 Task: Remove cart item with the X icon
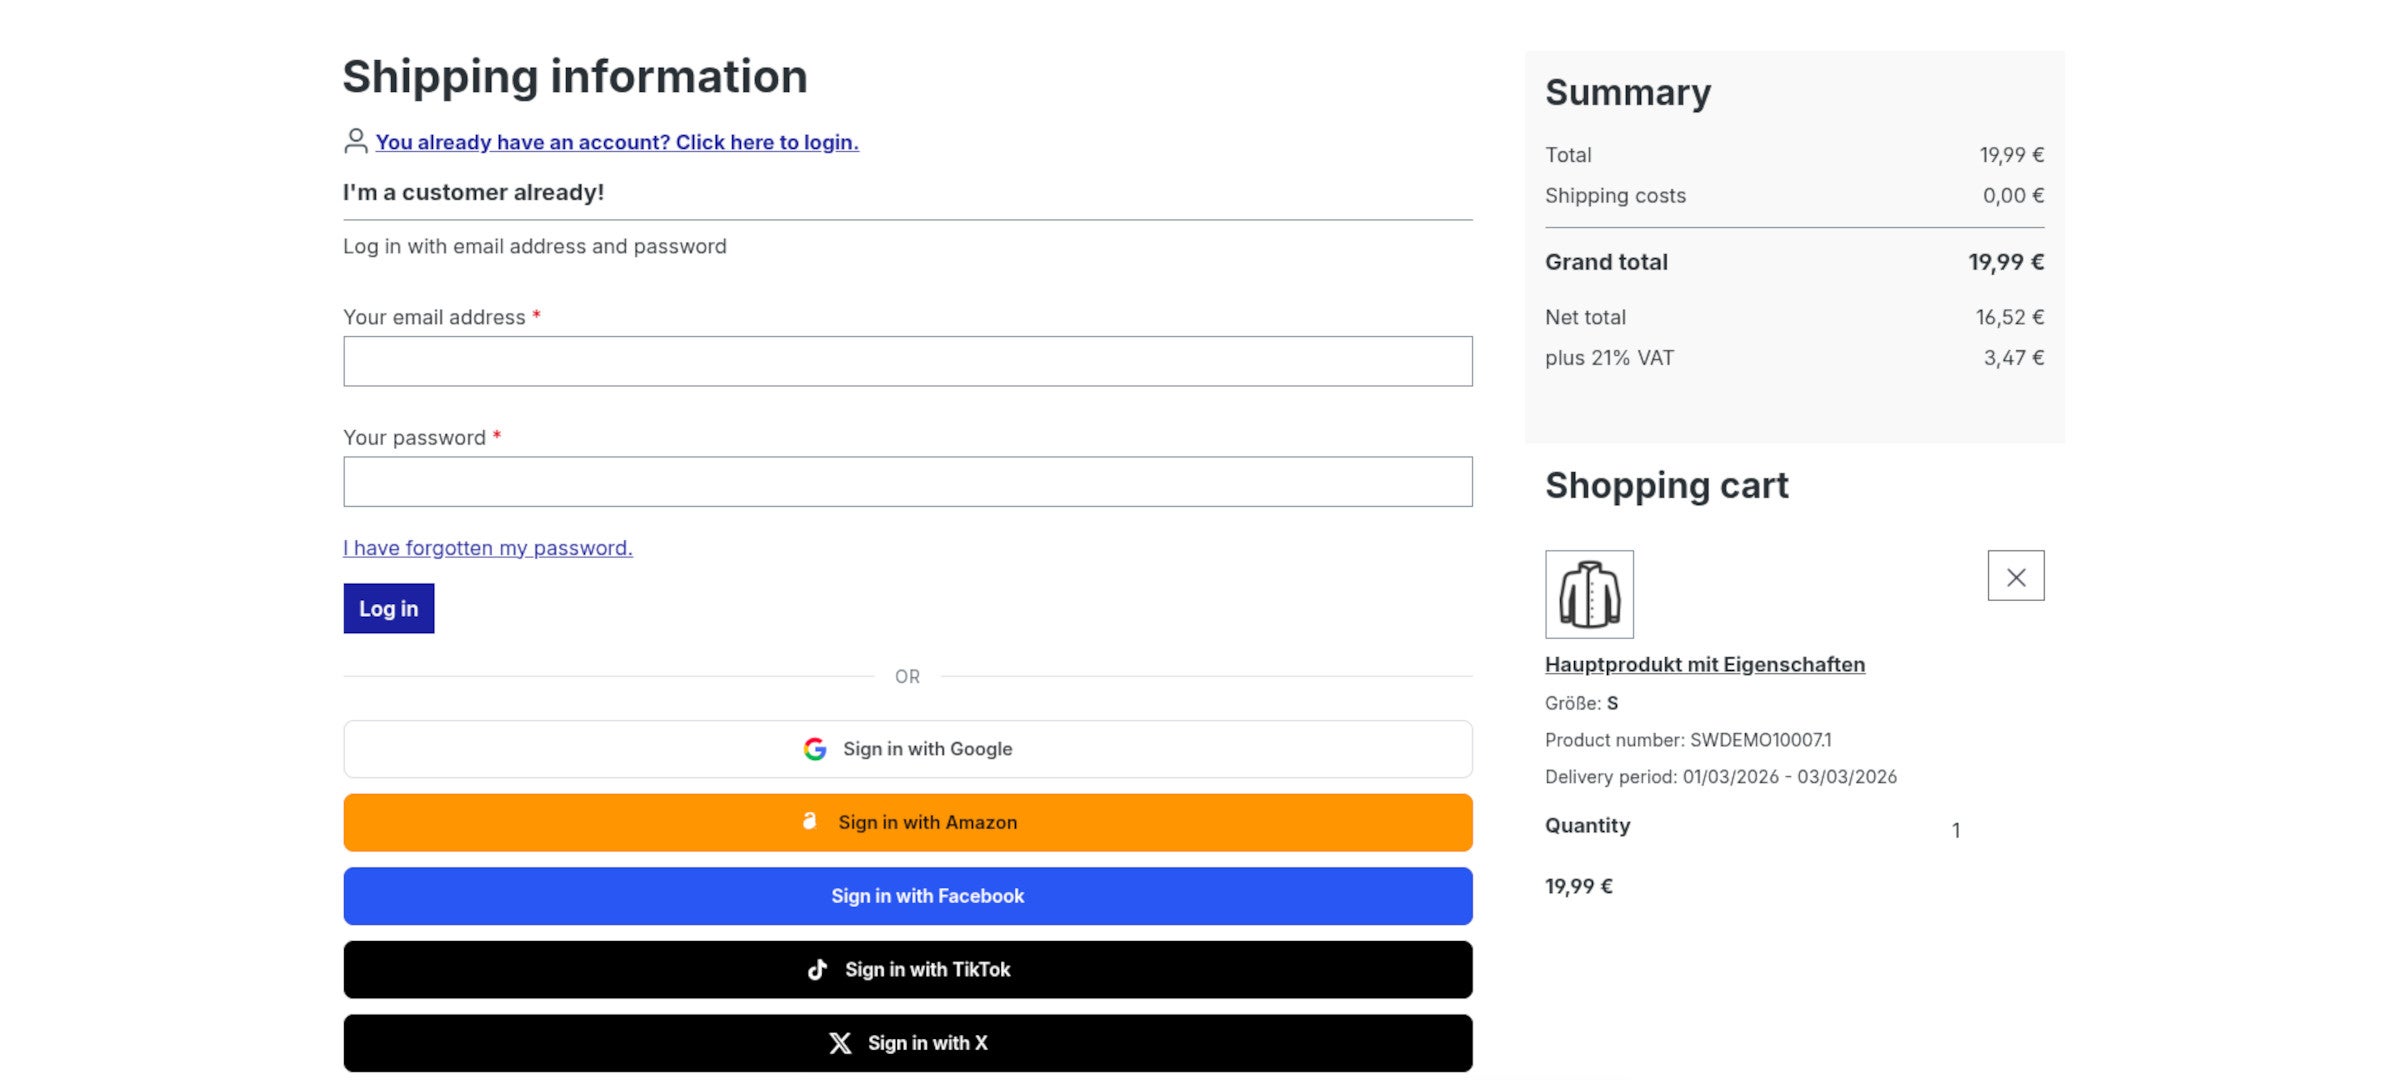coord(2016,576)
